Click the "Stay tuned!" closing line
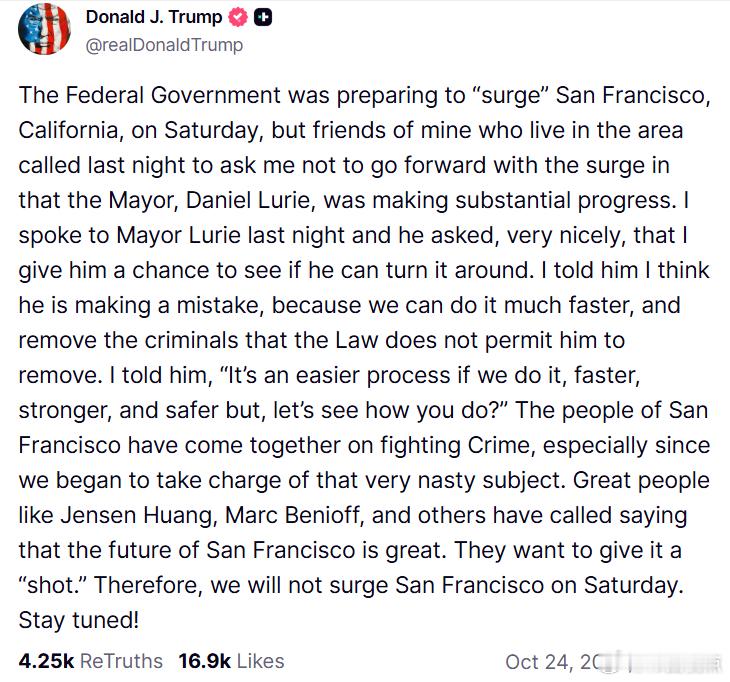 coord(79,620)
